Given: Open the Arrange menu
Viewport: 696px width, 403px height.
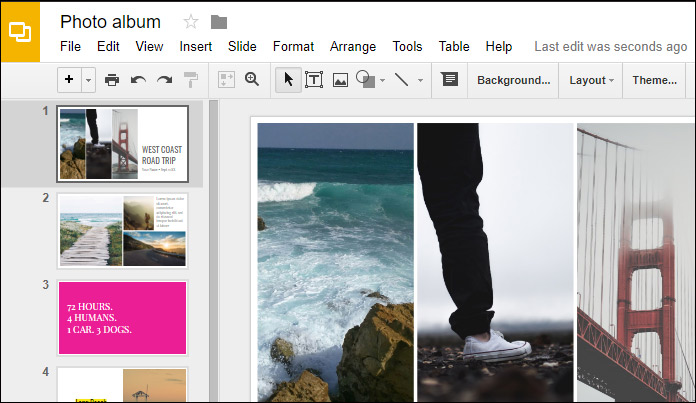Looking at the screenshot, I should (353, 47).
